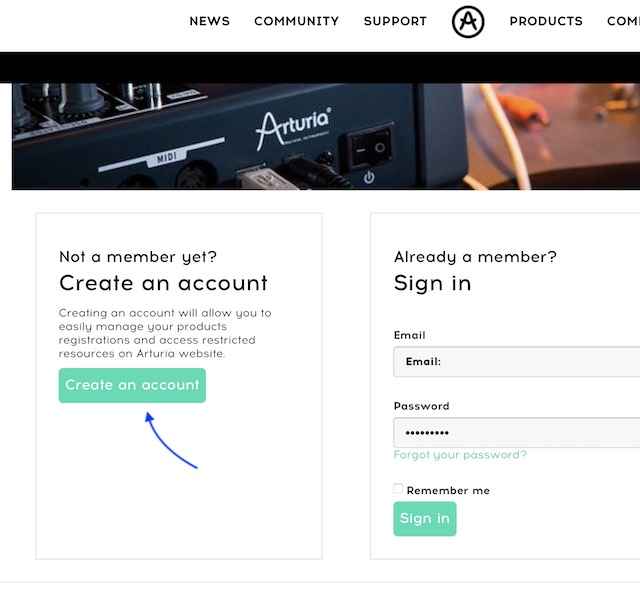Click the Already a member? text
Screen dimensions: 640x599
475,257
